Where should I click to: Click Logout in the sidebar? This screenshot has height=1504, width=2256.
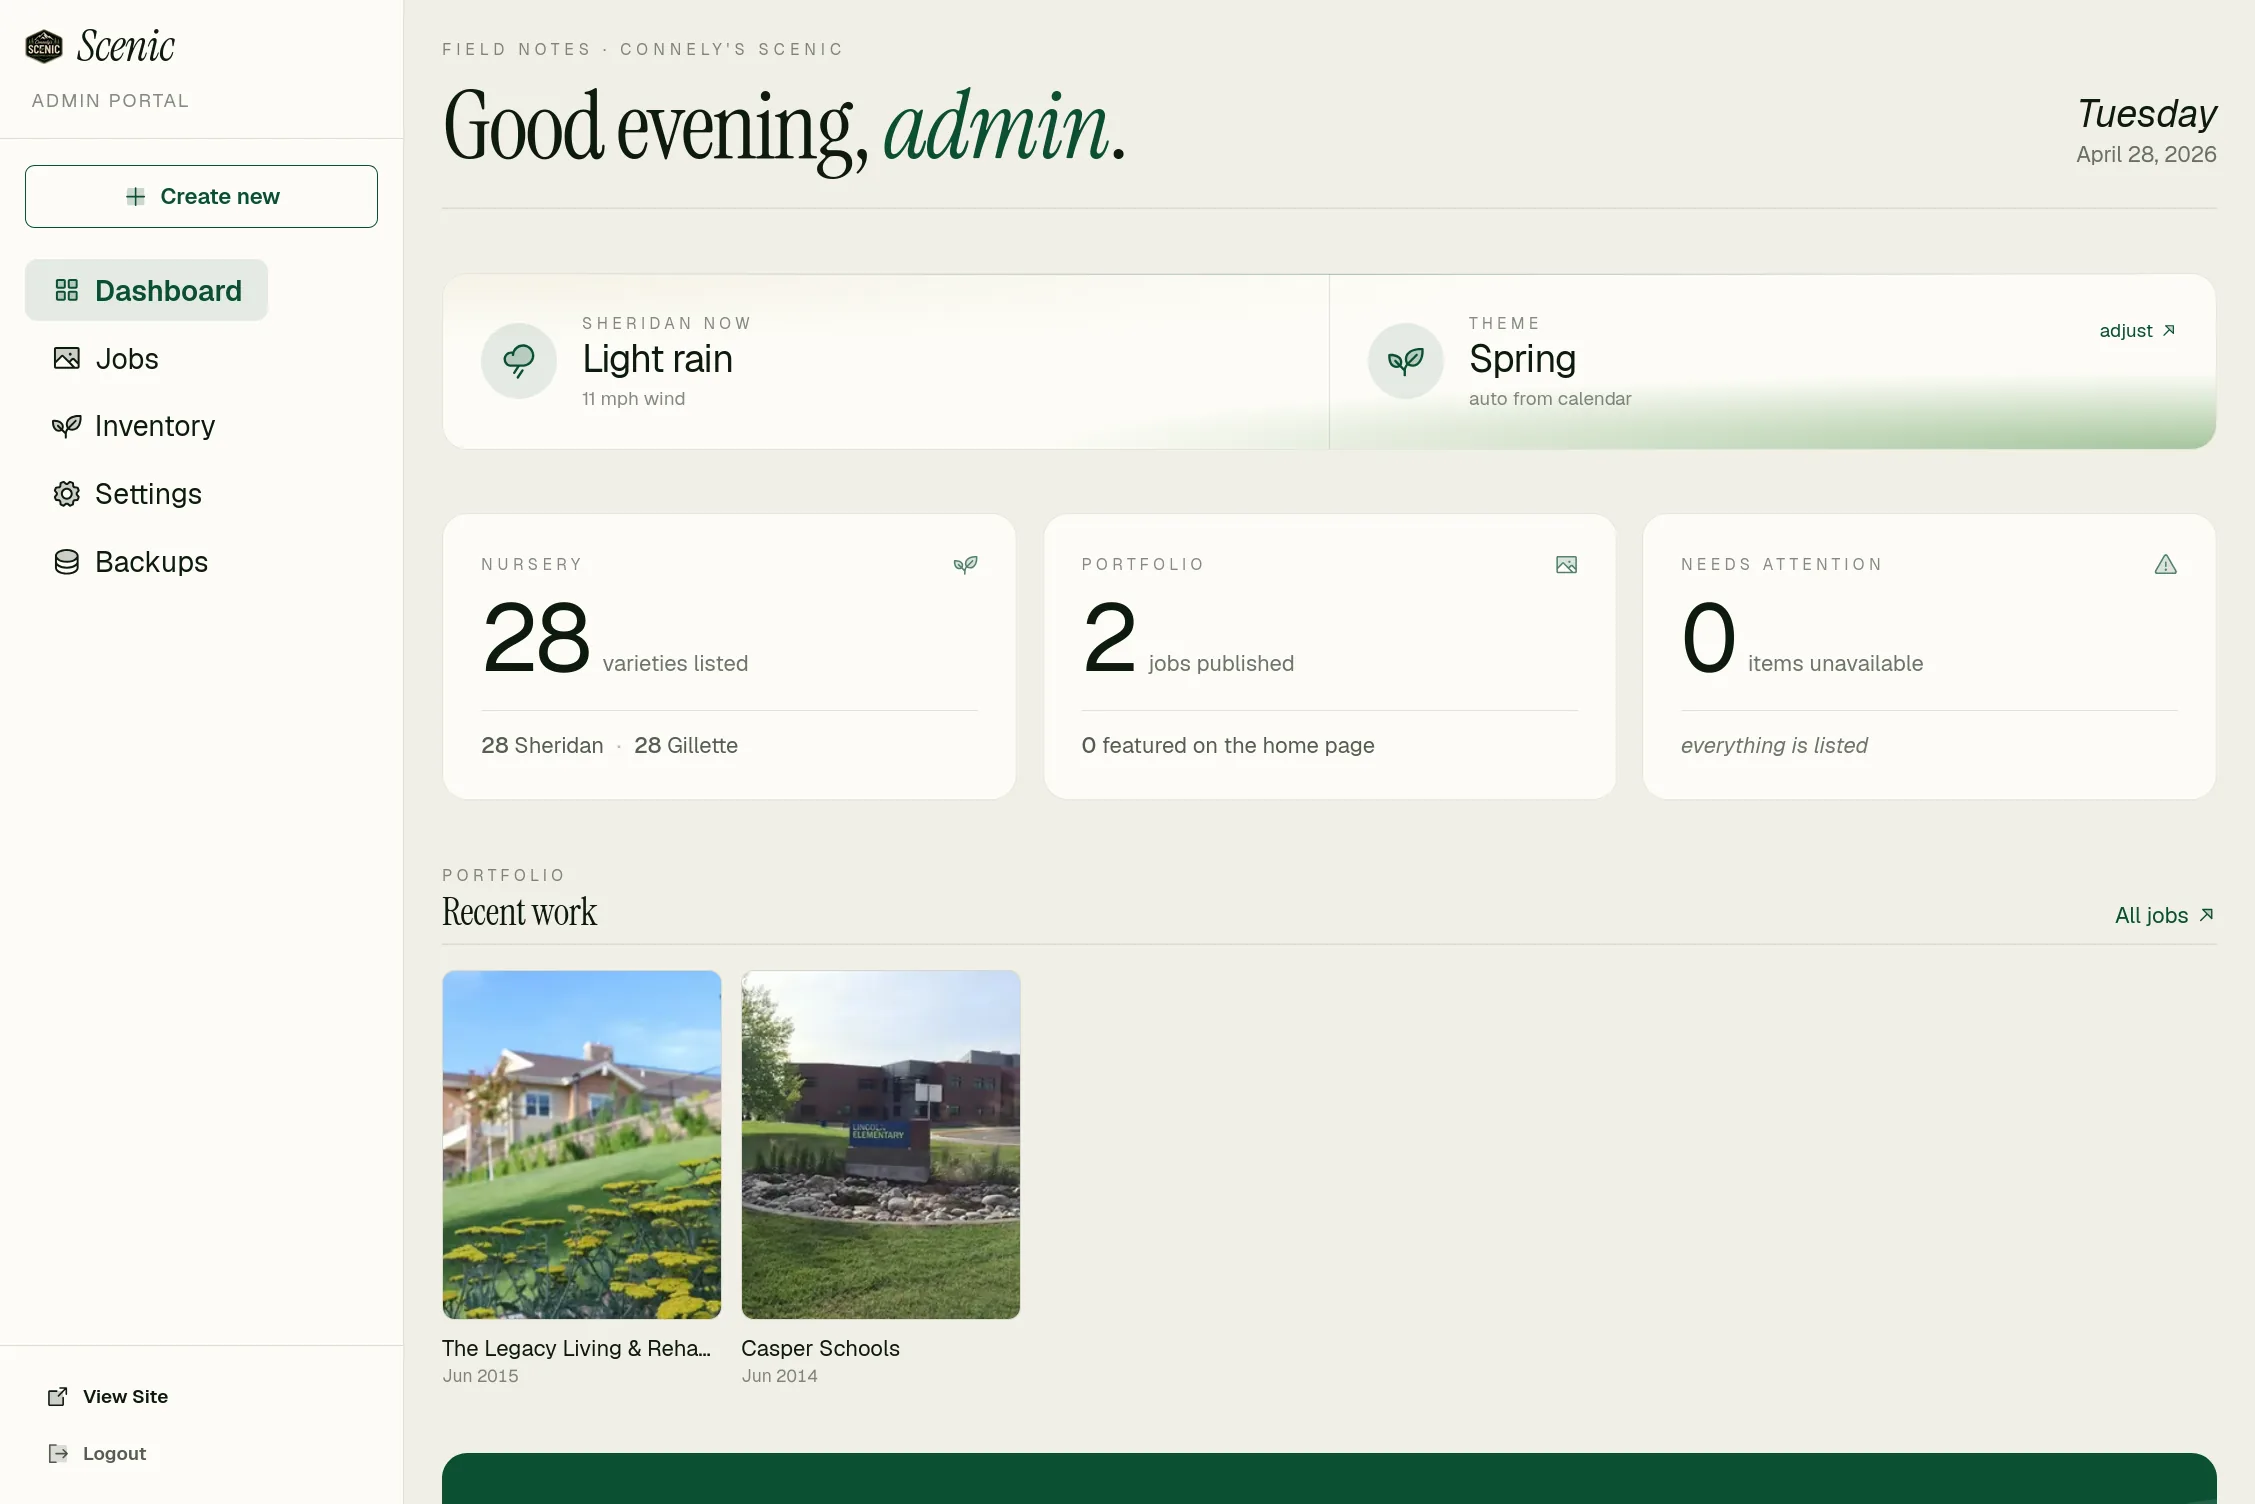pyautogui.click(x=97, y=1453)
